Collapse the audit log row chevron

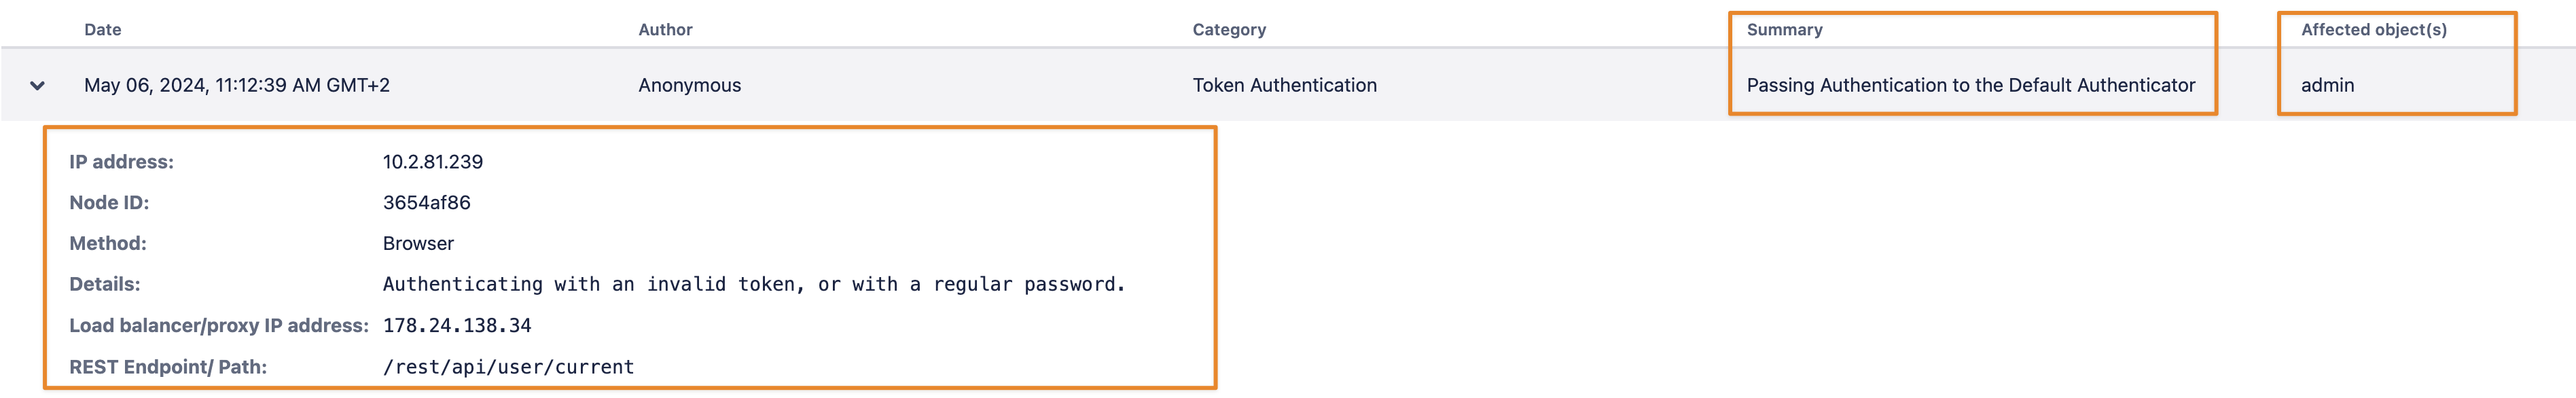pos(37,86)
